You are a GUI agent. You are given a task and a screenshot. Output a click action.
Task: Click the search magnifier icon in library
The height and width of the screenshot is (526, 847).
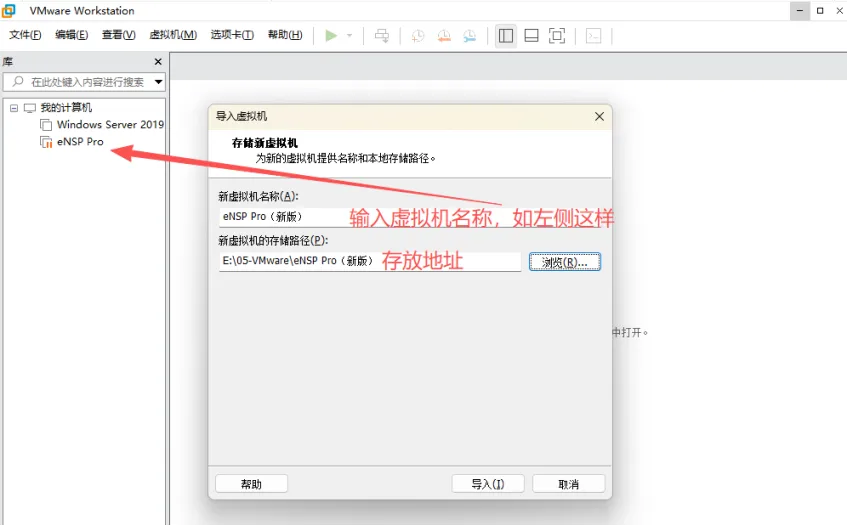tap(18, 82)
